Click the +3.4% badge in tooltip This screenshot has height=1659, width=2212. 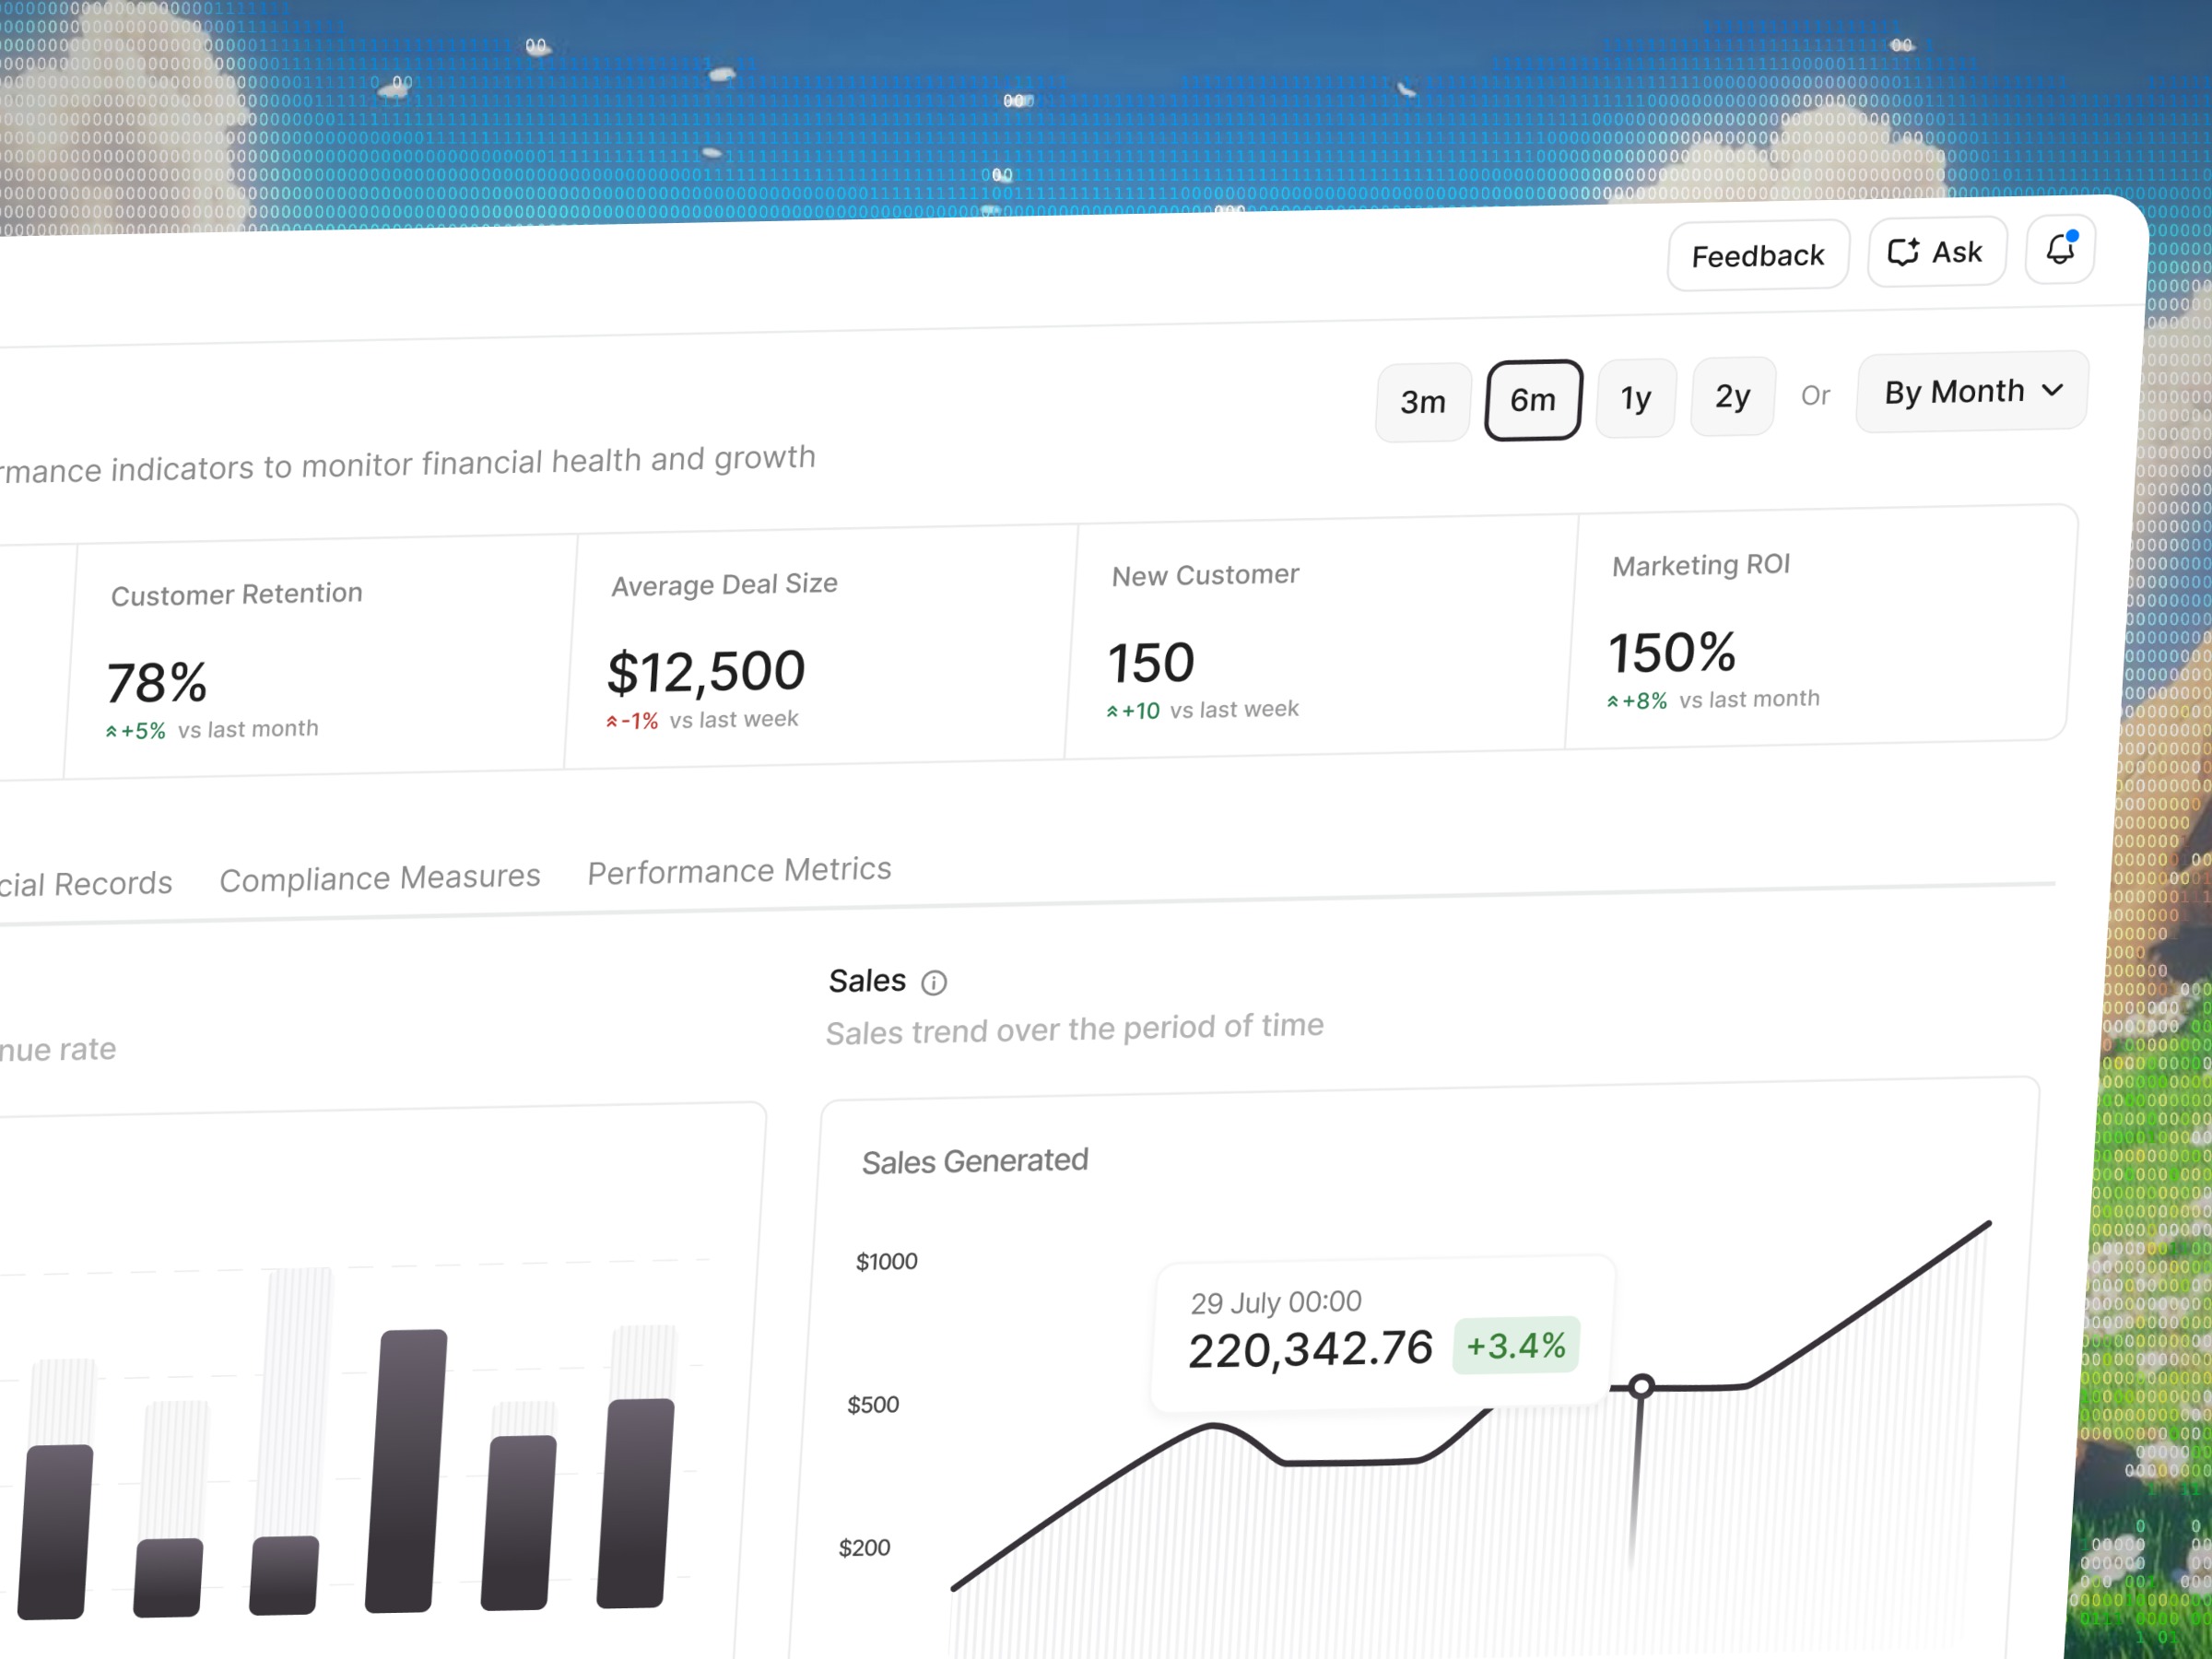click(1516, 1346)
